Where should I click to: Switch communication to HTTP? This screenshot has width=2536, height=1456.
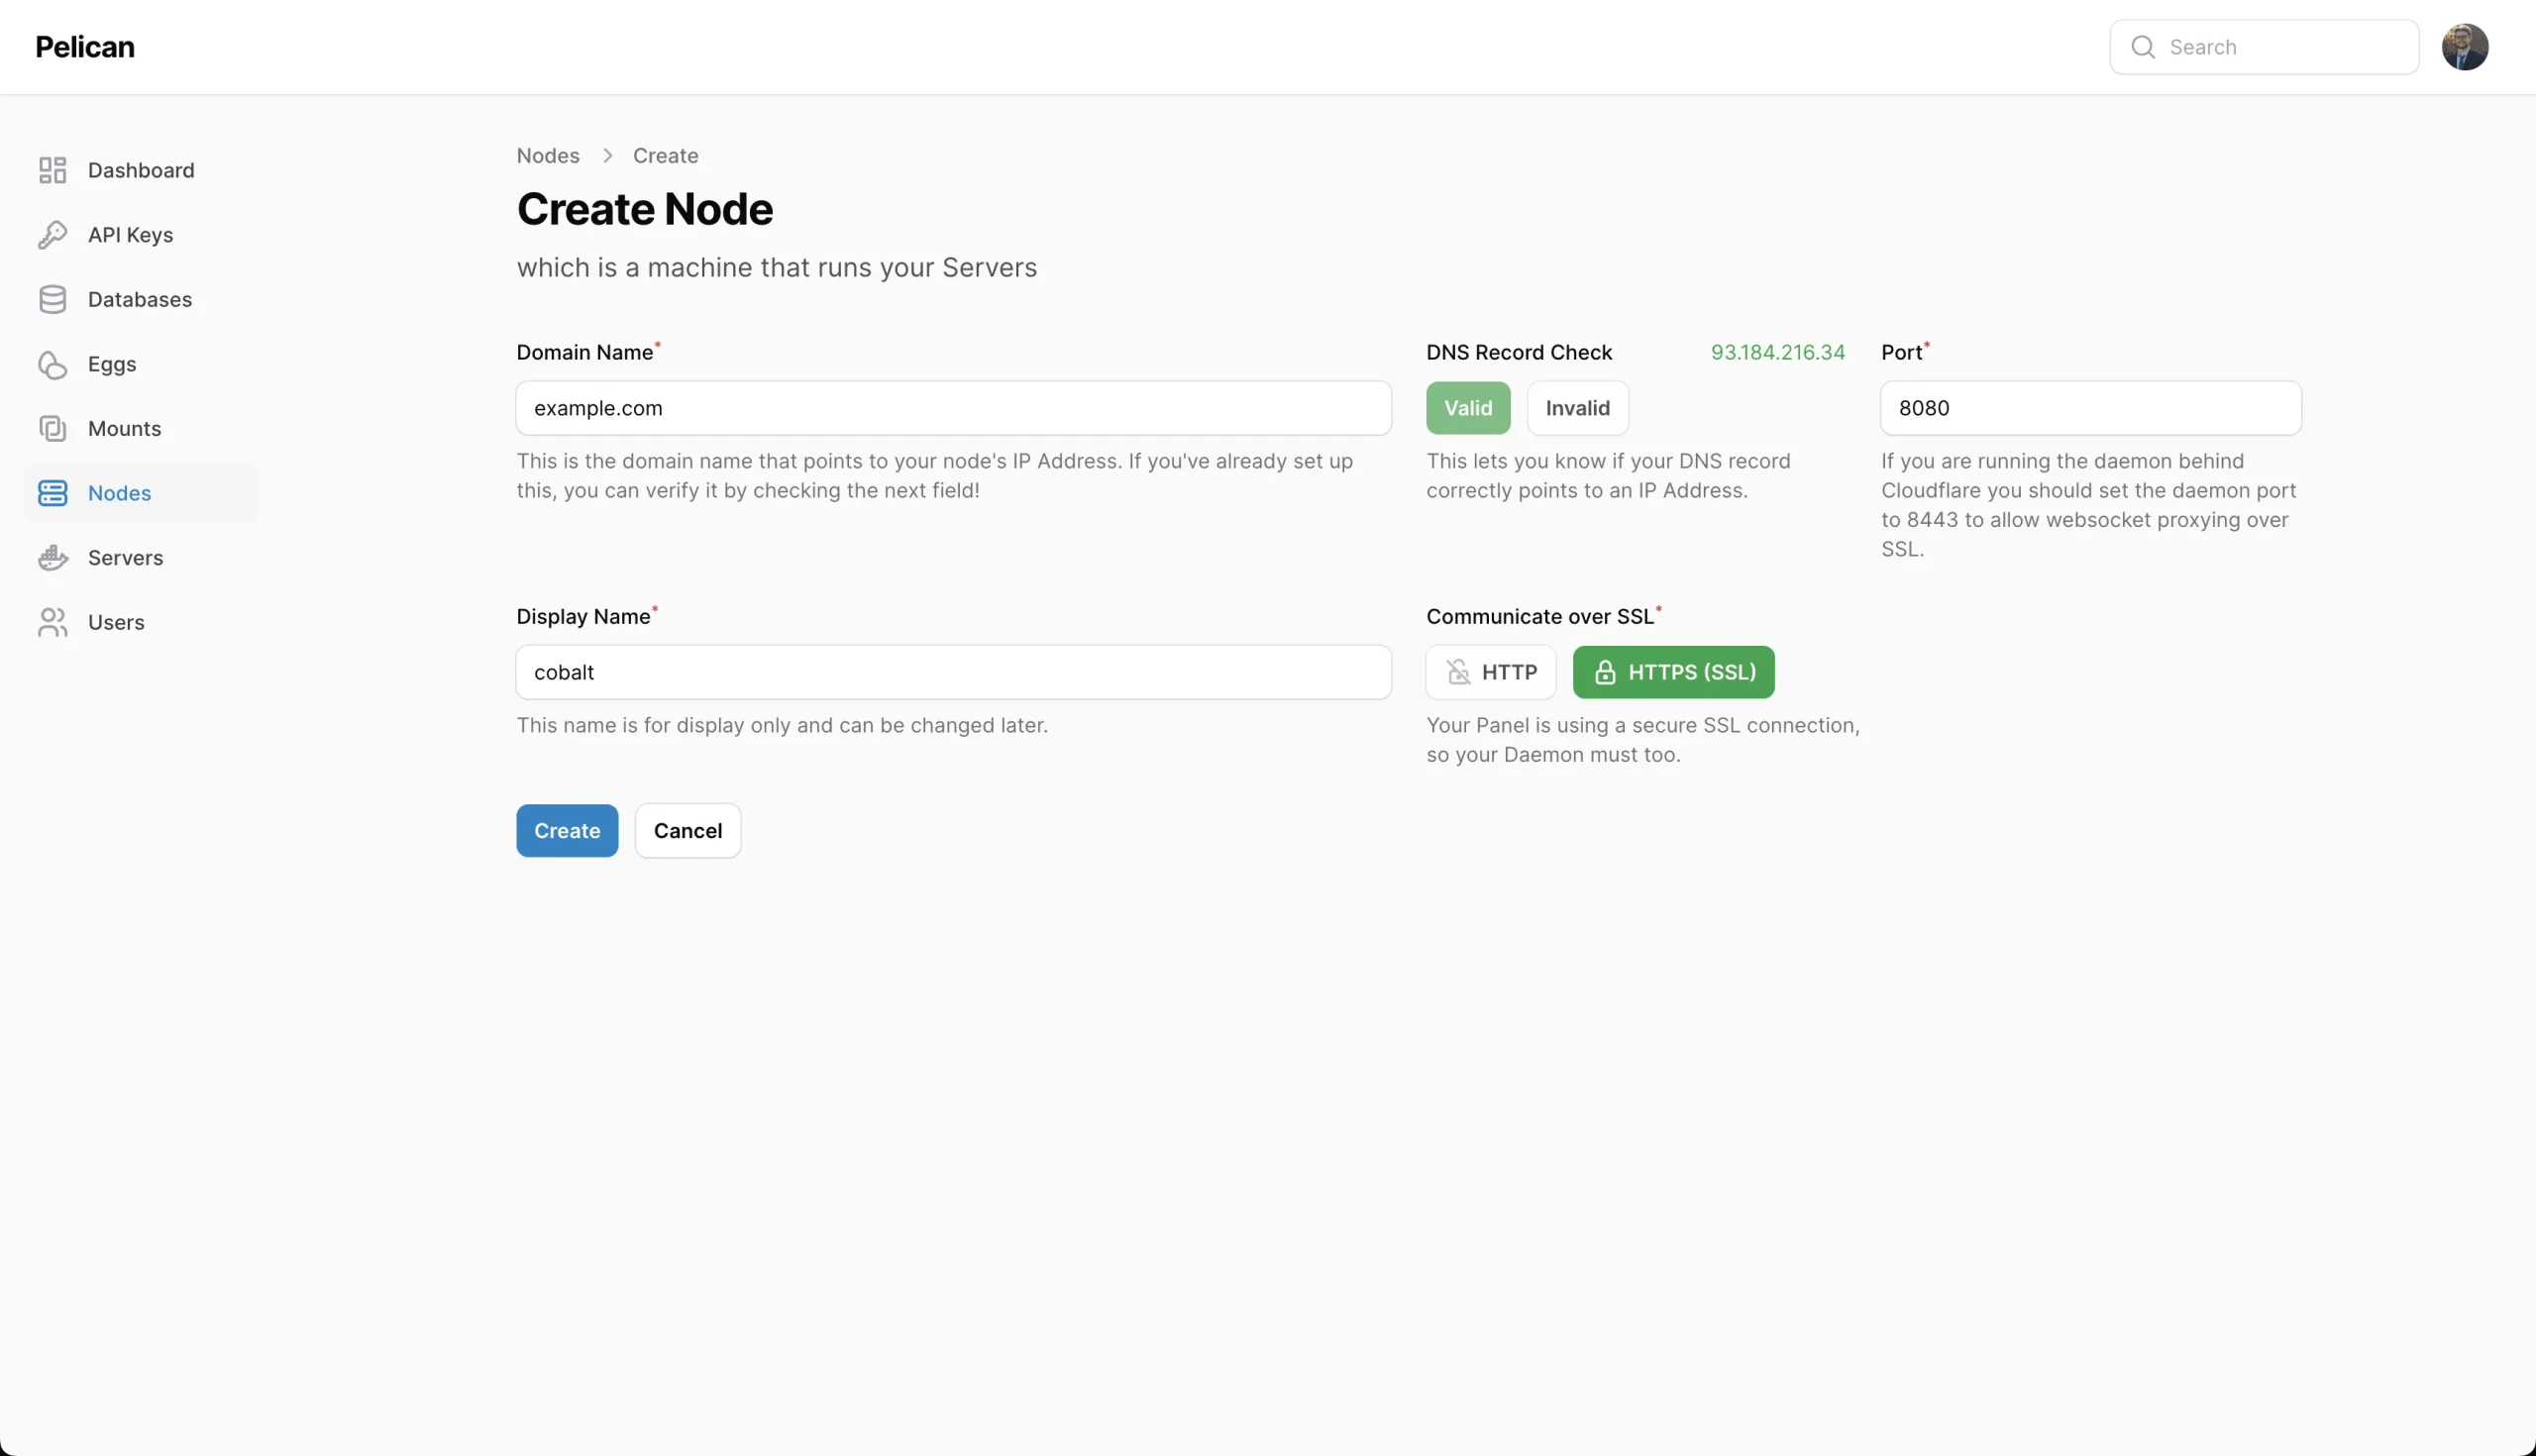(1491, 672)
